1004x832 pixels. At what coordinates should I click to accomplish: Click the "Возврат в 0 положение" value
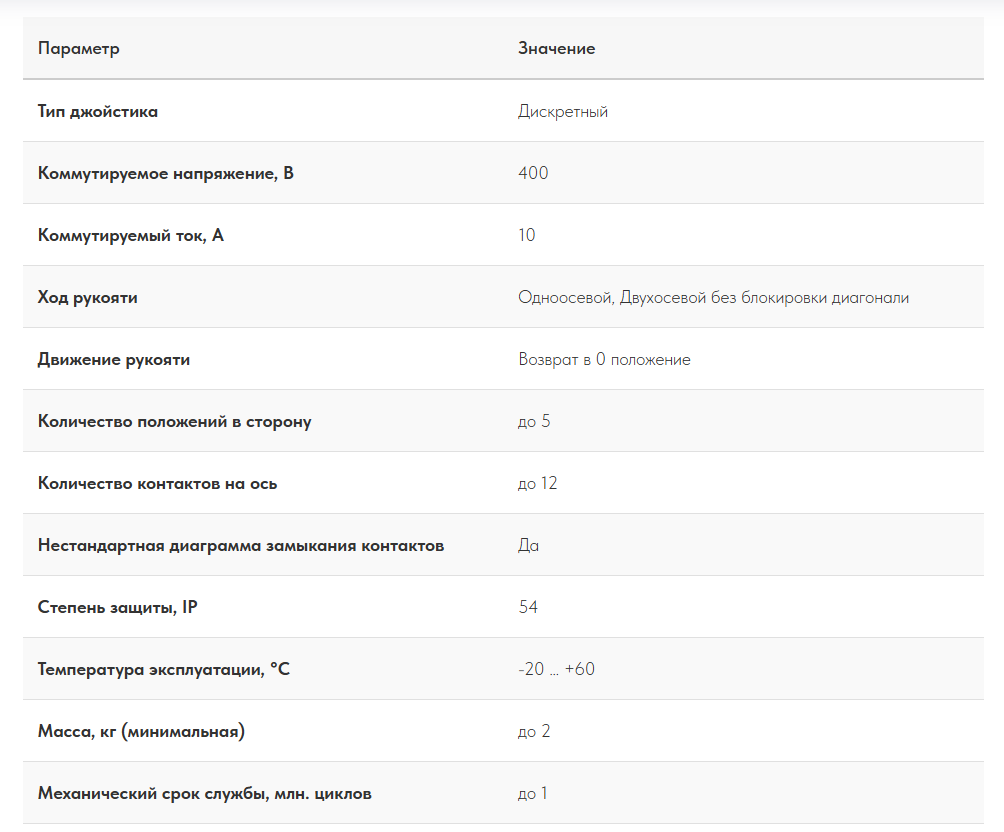point(604,359)
